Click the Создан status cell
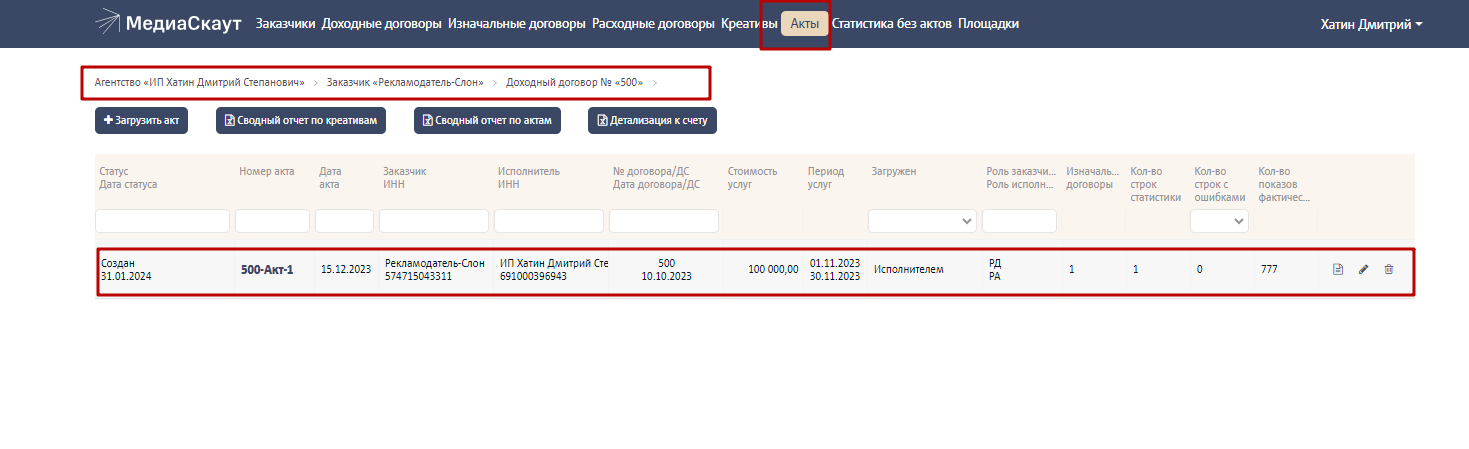Screen dimensions: 1469x449 point(118,263)
